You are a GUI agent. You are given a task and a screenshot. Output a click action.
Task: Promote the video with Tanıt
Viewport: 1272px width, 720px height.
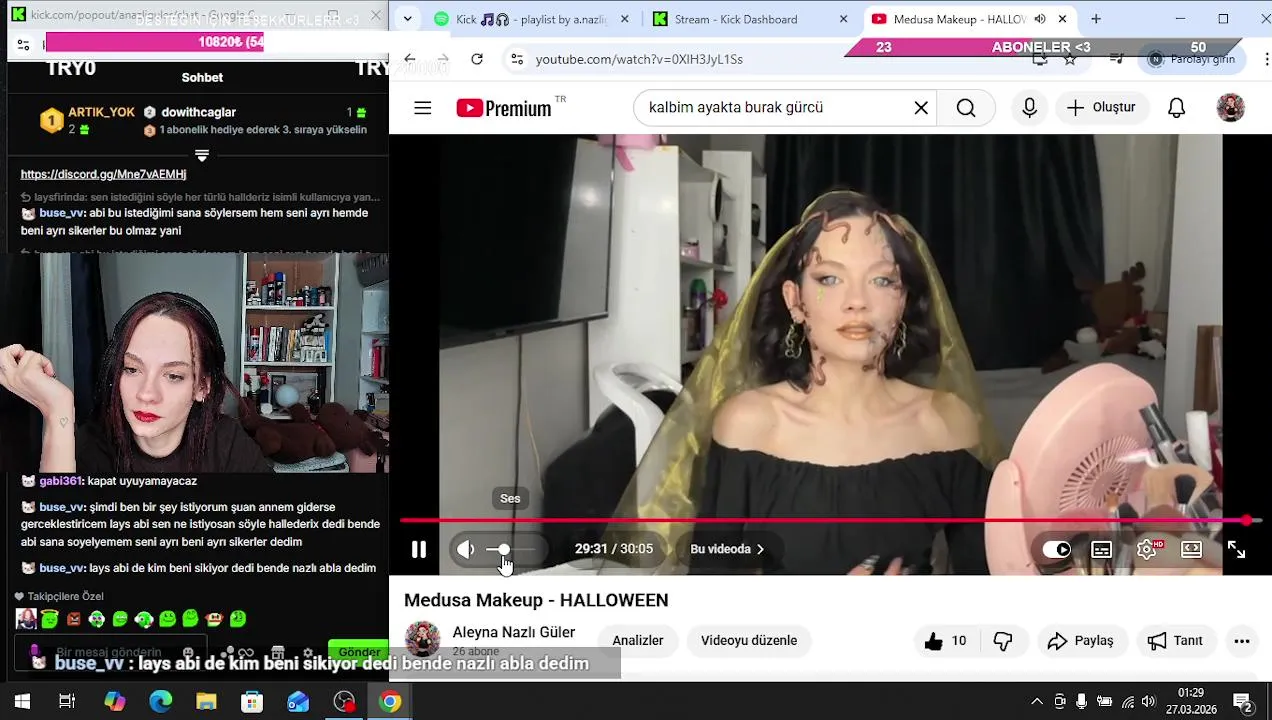point(1175,641)
